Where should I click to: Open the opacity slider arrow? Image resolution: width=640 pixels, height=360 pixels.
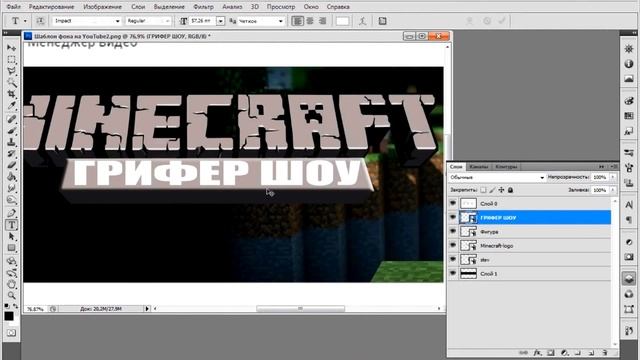tap(613, 177)
